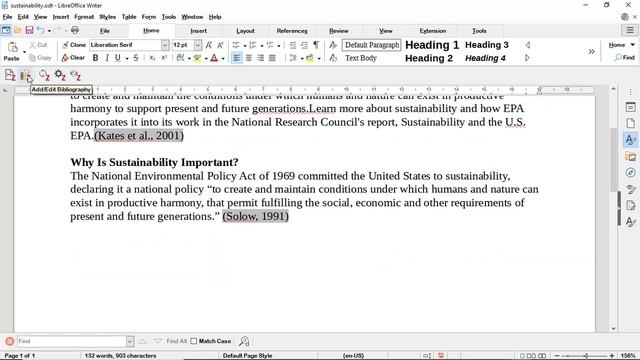This screenshot has height=360, width=640.
Task: Open the font name dropdown
Action: point(164,45)
